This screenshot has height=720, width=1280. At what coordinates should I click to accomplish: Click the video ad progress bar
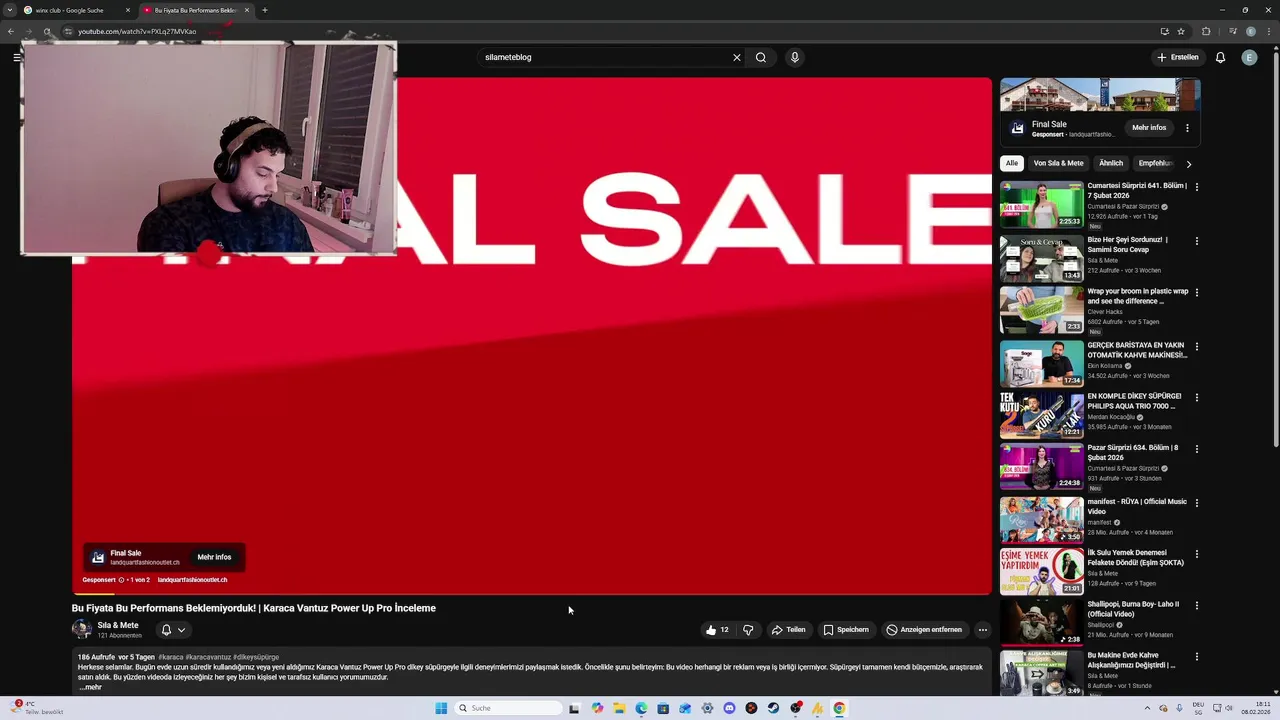(531, 594)
